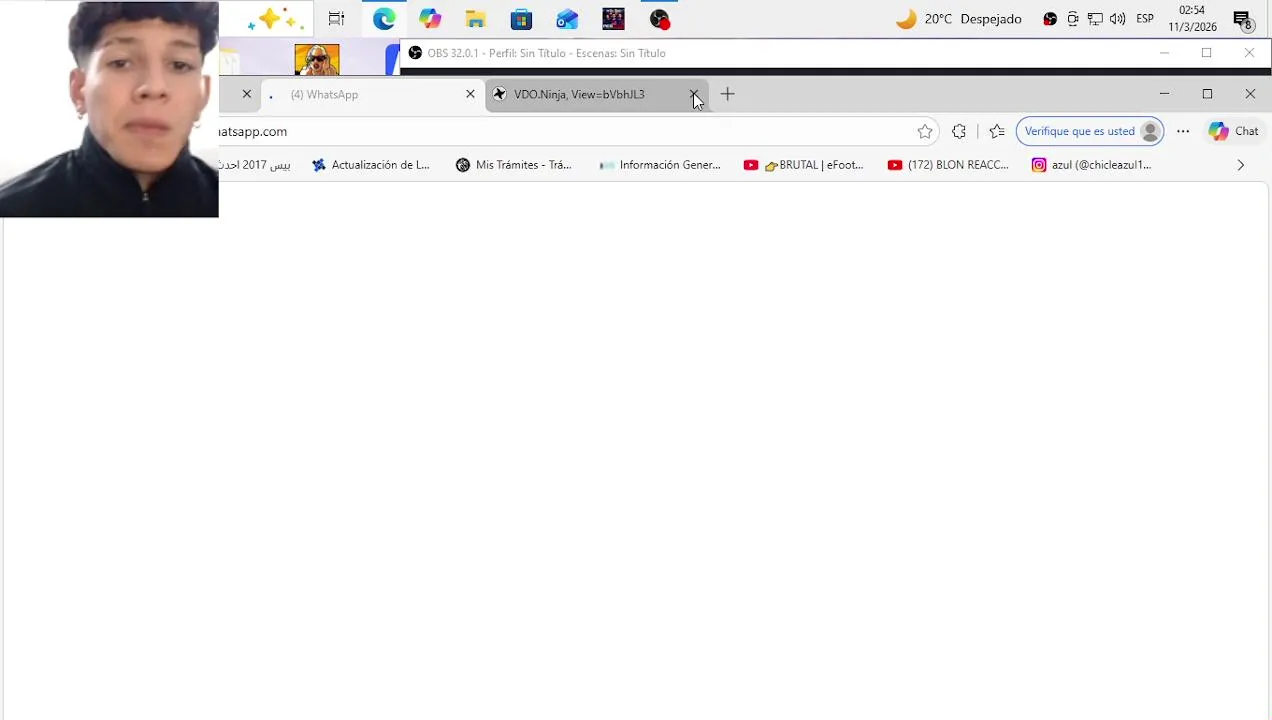Open the Información Gener... bookmark
This screenshot has width=1272, height=720.
(x=660, y=165)
